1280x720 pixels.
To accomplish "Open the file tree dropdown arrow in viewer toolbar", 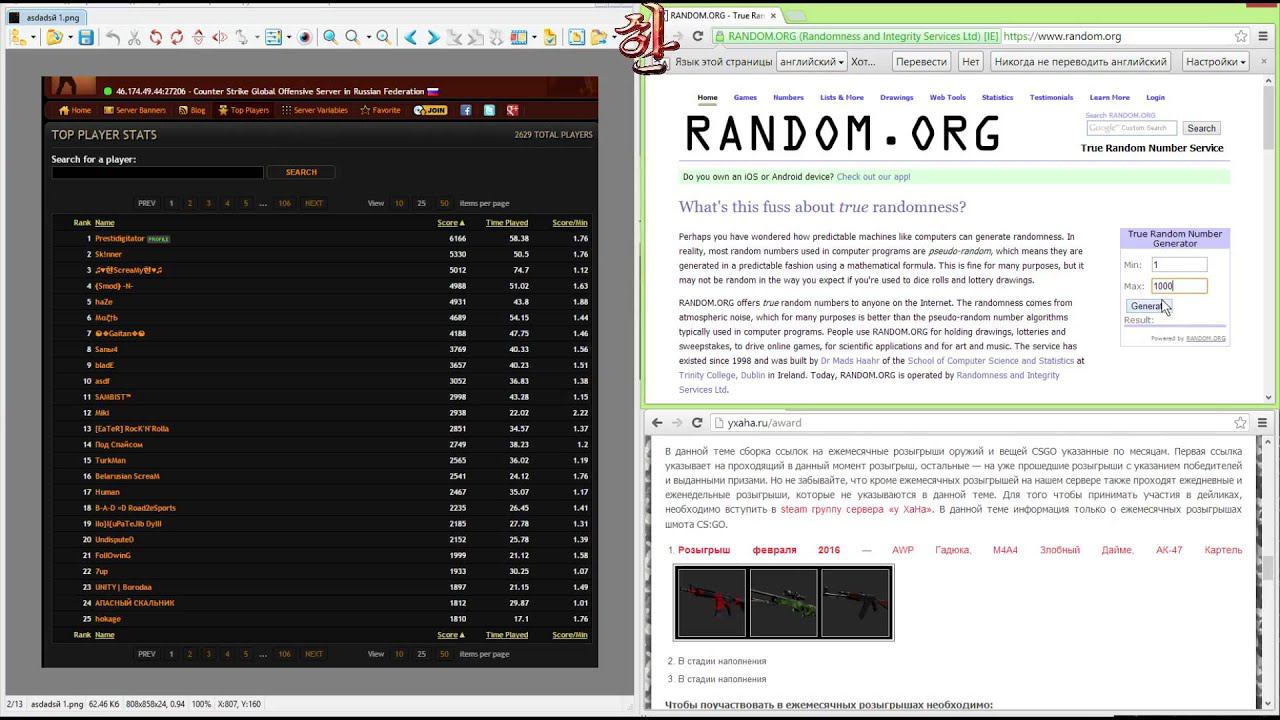I will pyautogui.click(x=33, y=38).
